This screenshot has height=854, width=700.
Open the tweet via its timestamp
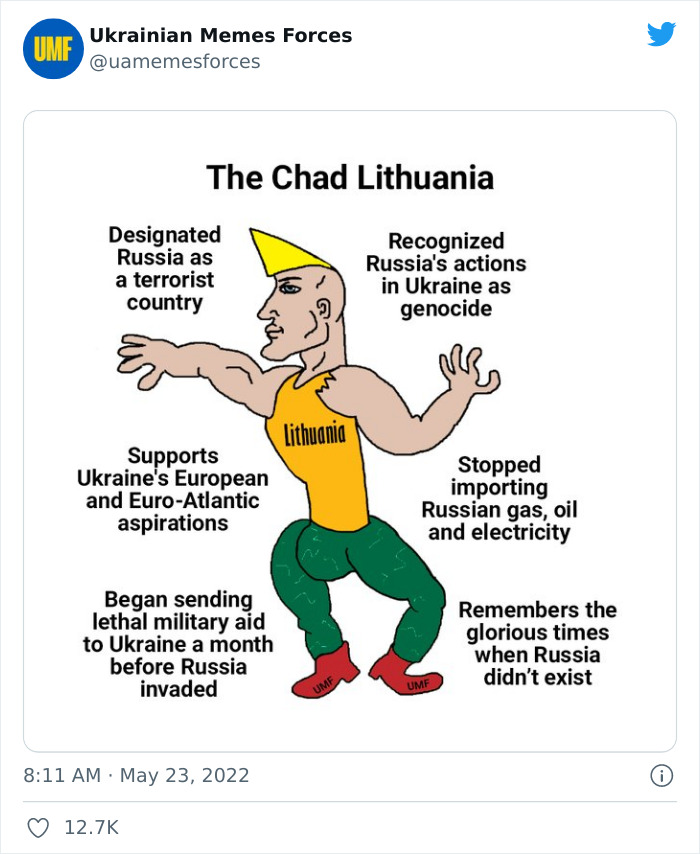[137, 775]
